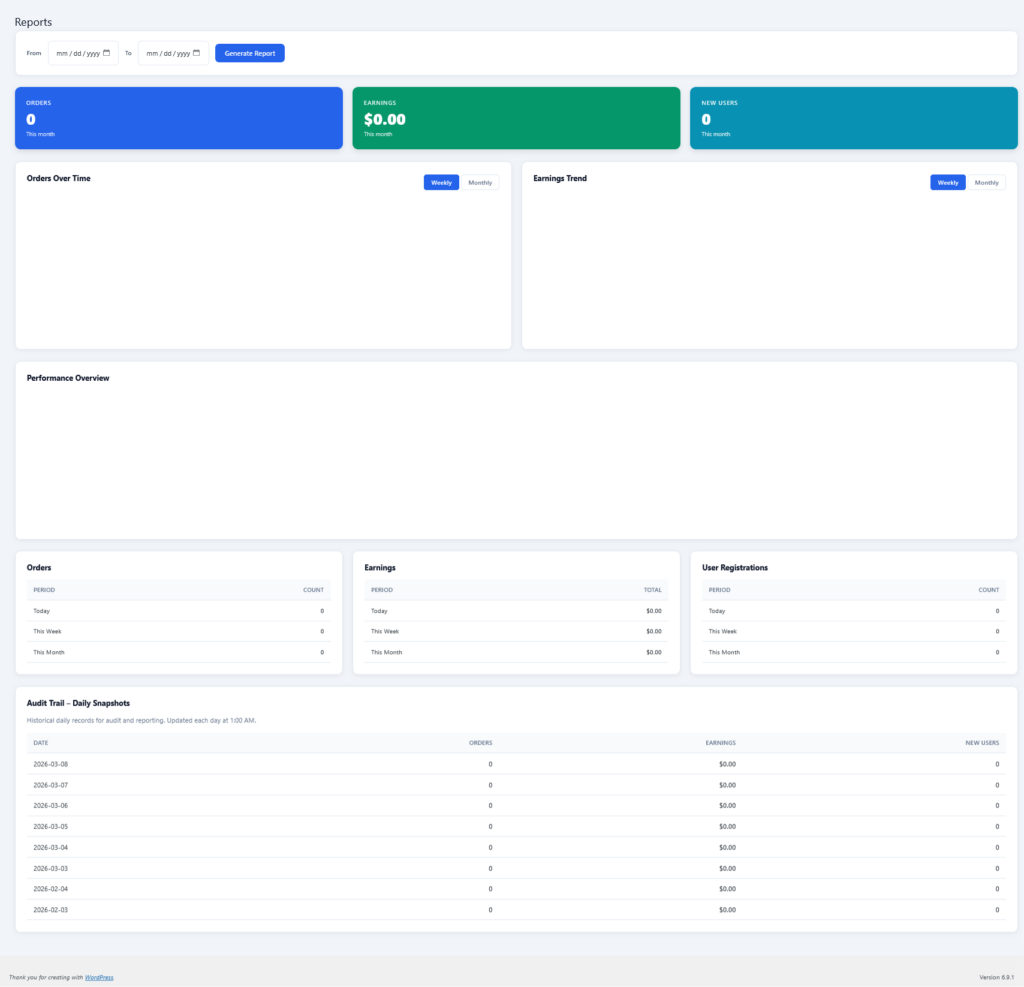The width and height of the screenshot is (1024, 987).
Task: Click the Earnings column header in Audit Trail
Action: point(720,743)
